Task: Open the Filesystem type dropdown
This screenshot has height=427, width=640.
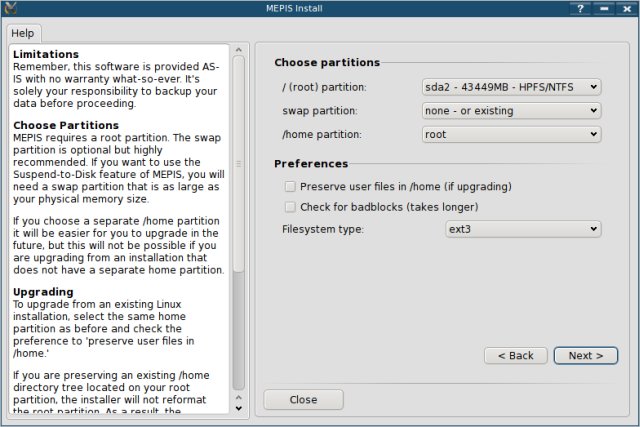Action: (x=523, y=229)
